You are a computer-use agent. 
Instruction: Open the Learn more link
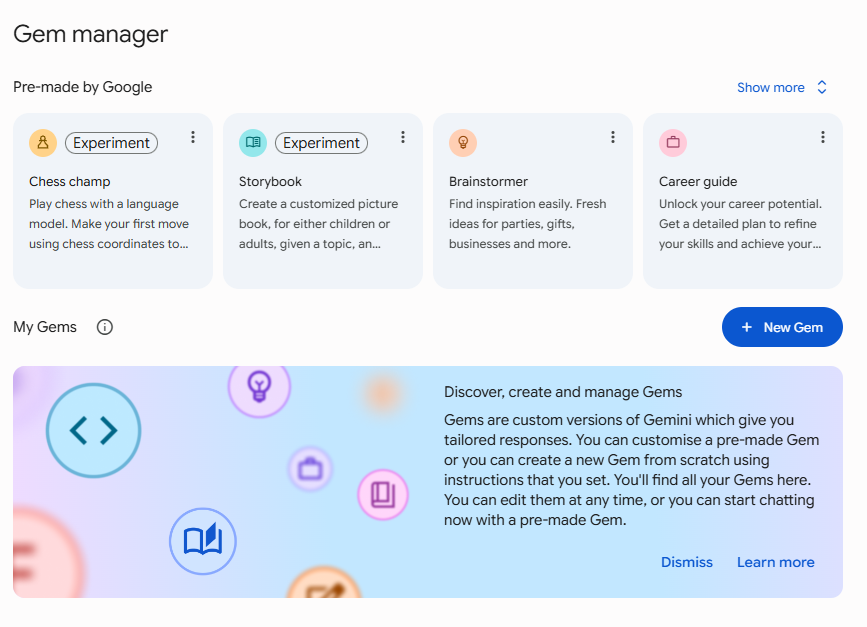(x=775, y=562)
